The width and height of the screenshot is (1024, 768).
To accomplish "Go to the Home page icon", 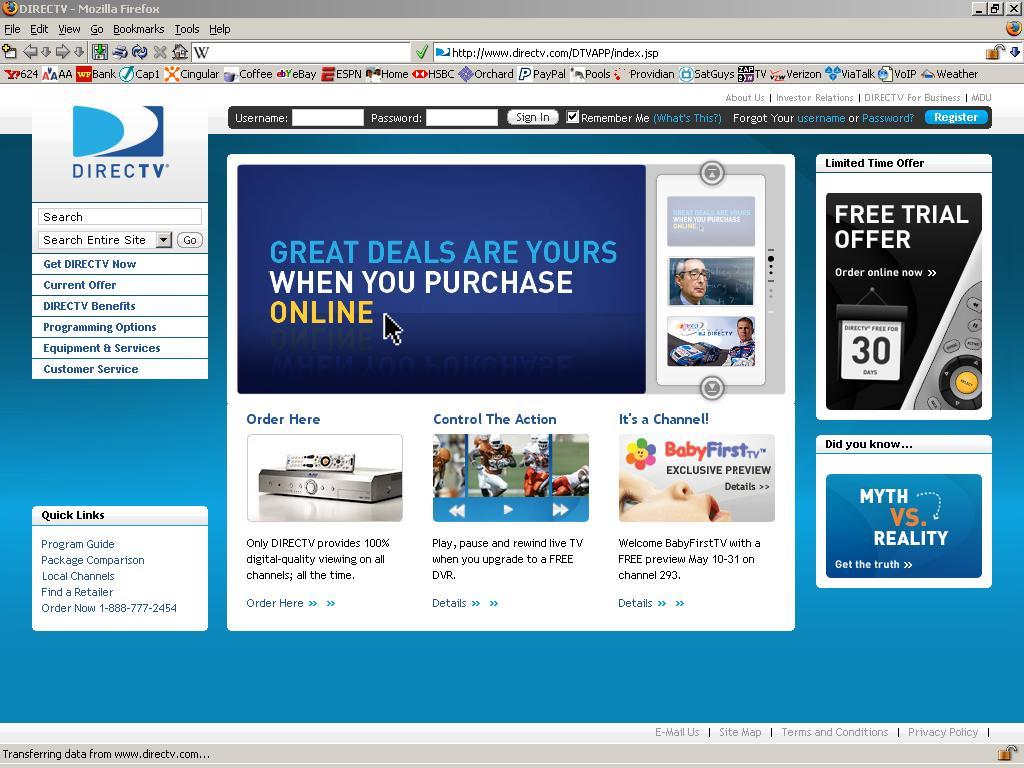I will pos(180,52).
